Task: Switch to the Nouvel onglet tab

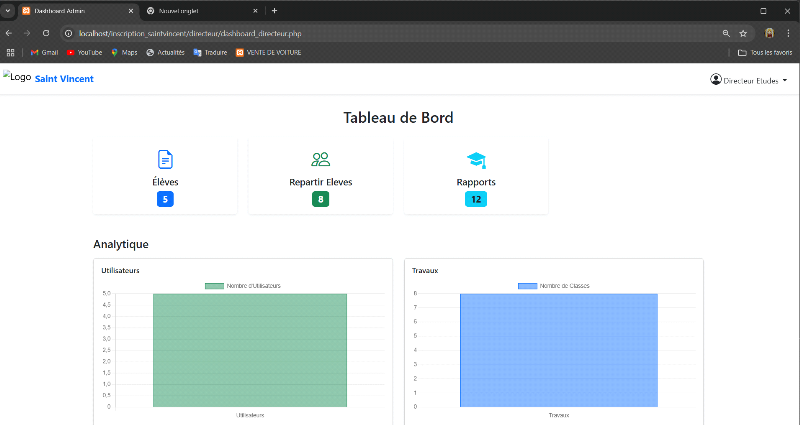Action: coord(203,11)
